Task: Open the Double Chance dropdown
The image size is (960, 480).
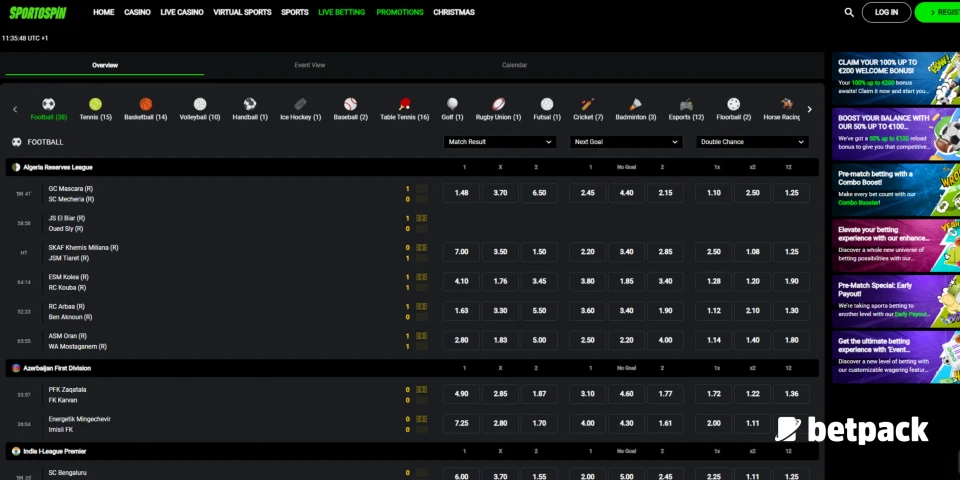Action: [752, 142]
